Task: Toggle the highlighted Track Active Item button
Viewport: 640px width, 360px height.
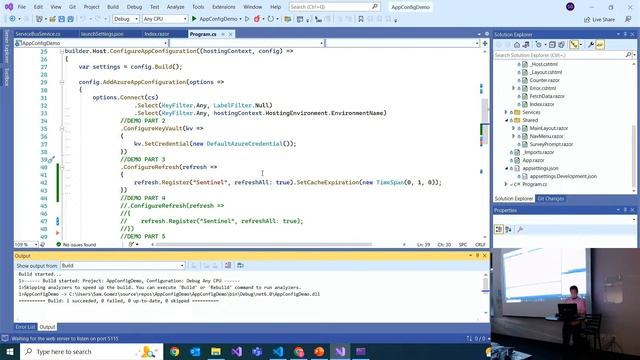Action: click(x=574, y=45)
